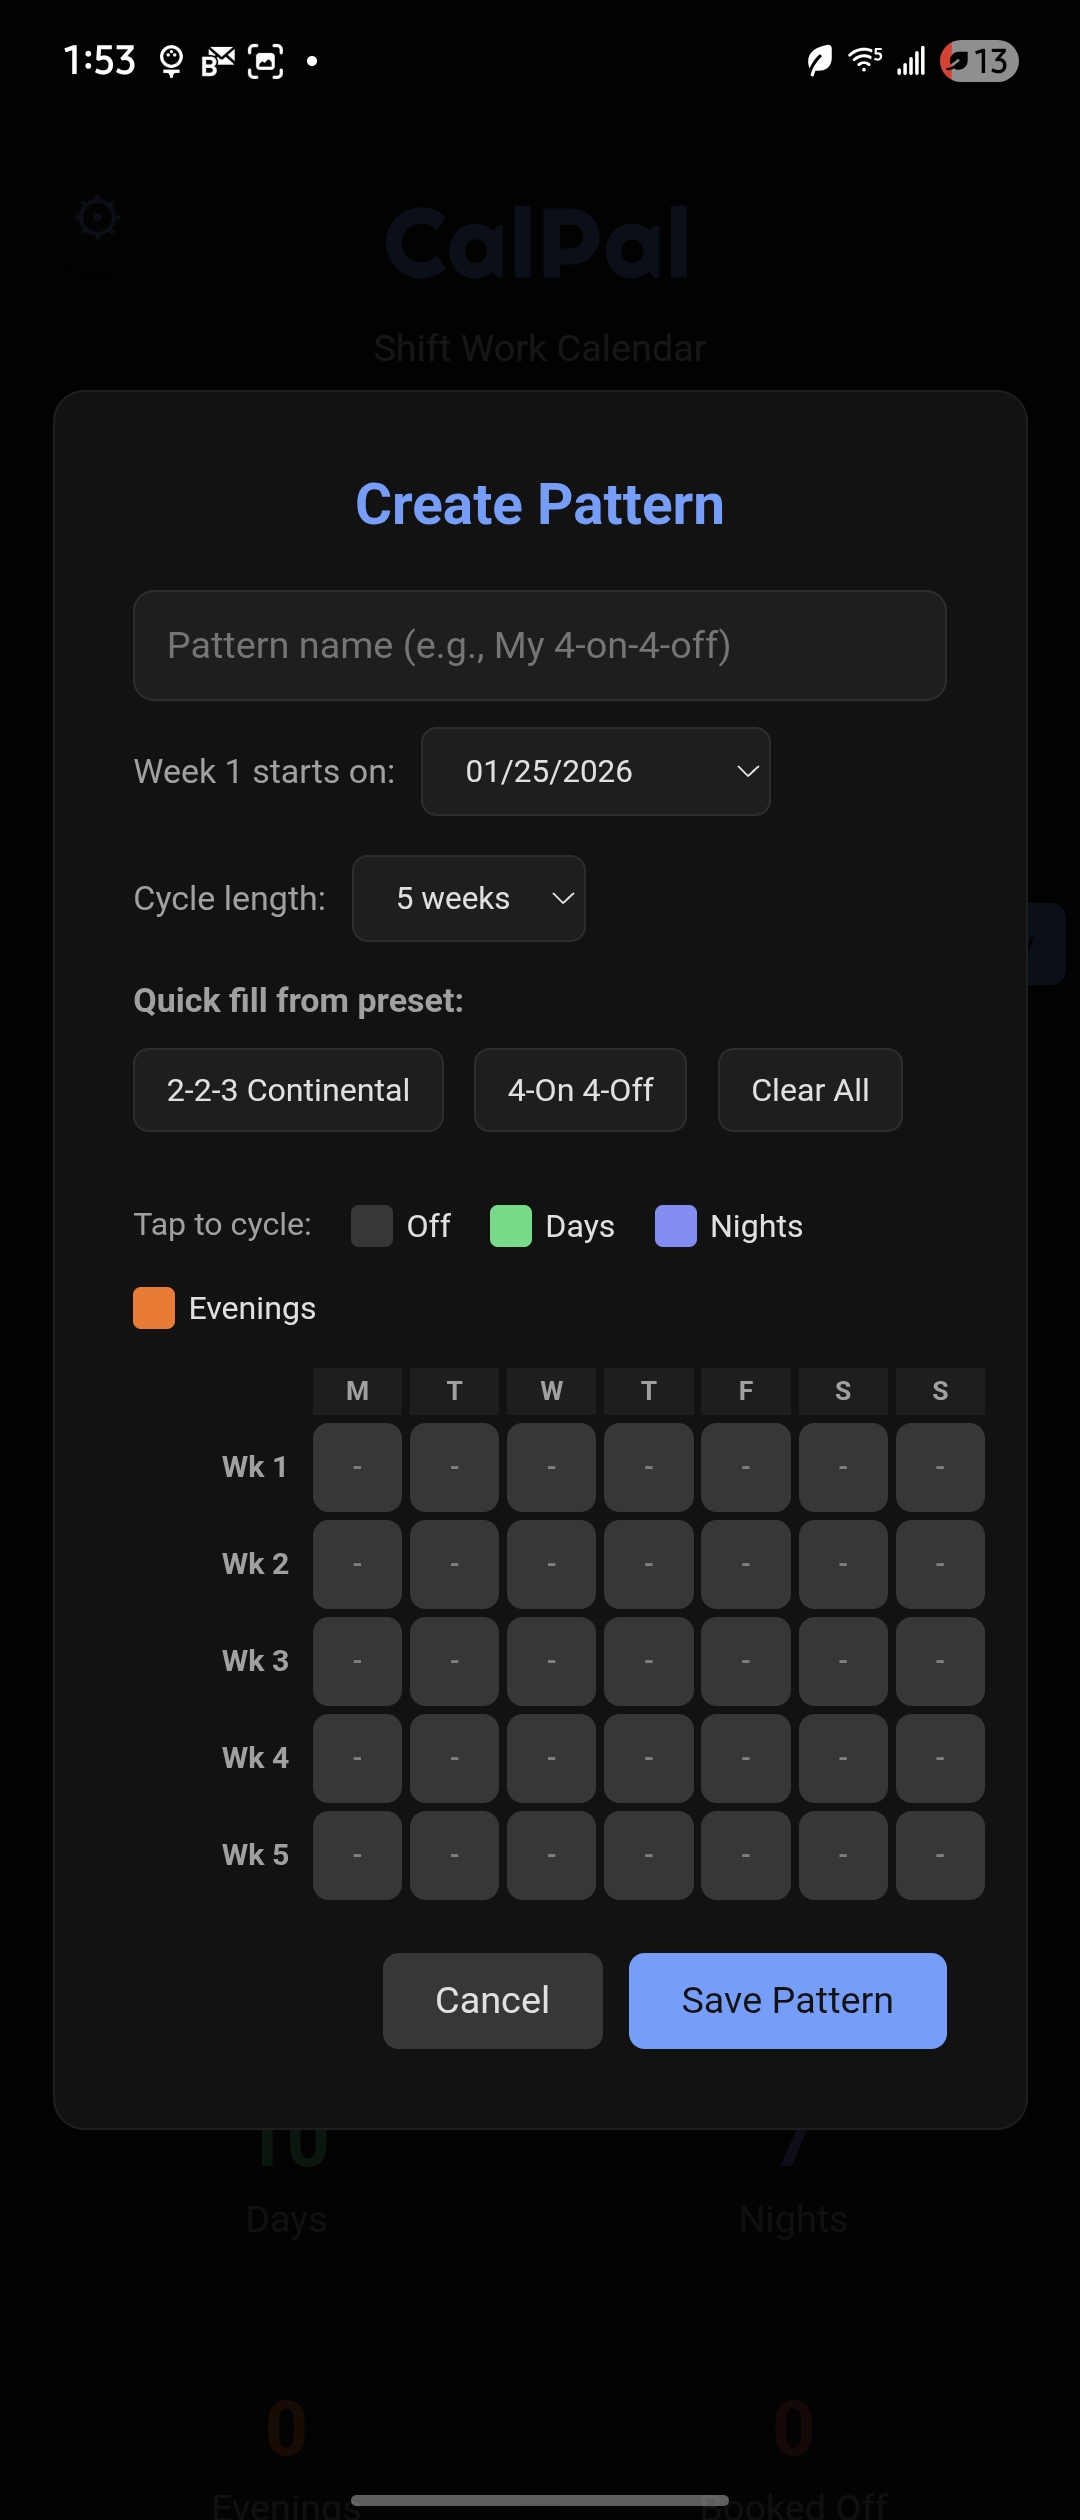Click the green Days color swatch
Screen dimensions: 1080x2520
[511, 1226]
